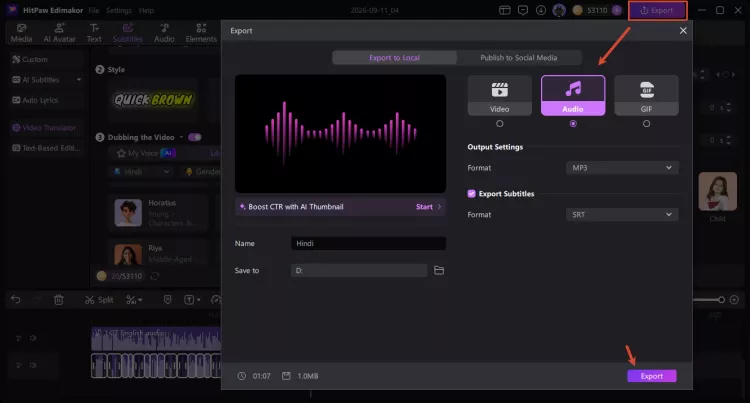Click the Save to path field
Image resolution: width=750 pixels, height=403 pixels.
359,271
